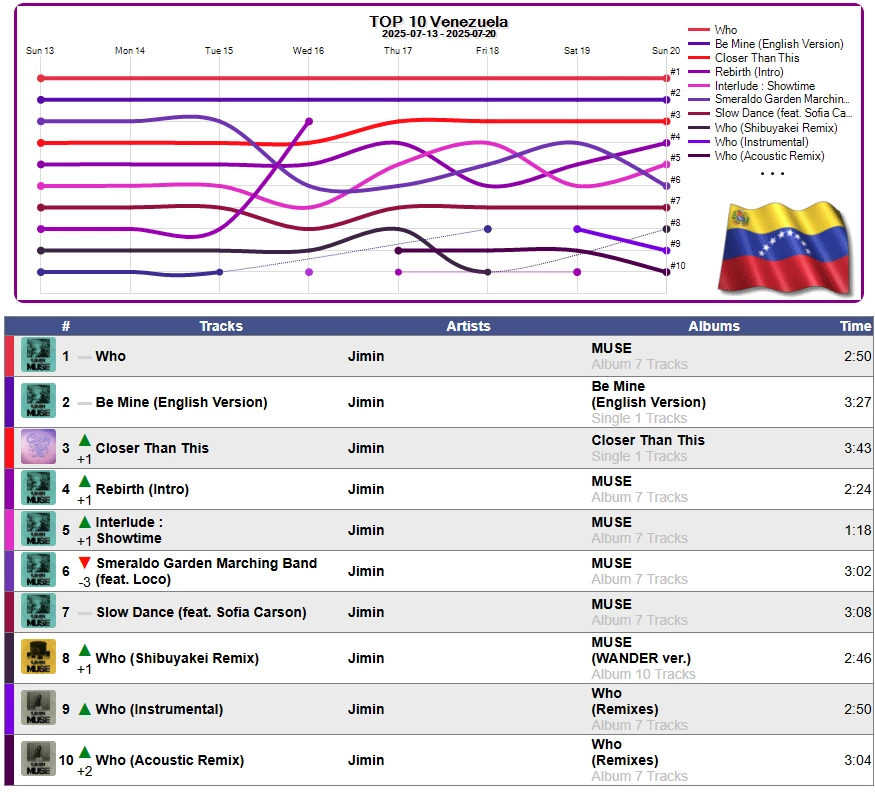The width and height of the screenshot is (875, 792).
Task: Click the Who (Remixes) album in row 9
Action: coord(625,701)
